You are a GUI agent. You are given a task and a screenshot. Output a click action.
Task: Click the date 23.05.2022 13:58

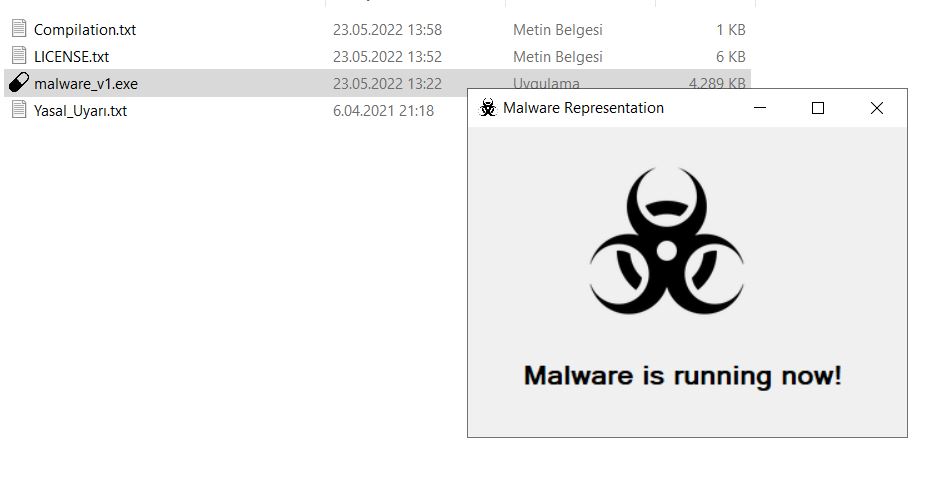coord(387,30)
